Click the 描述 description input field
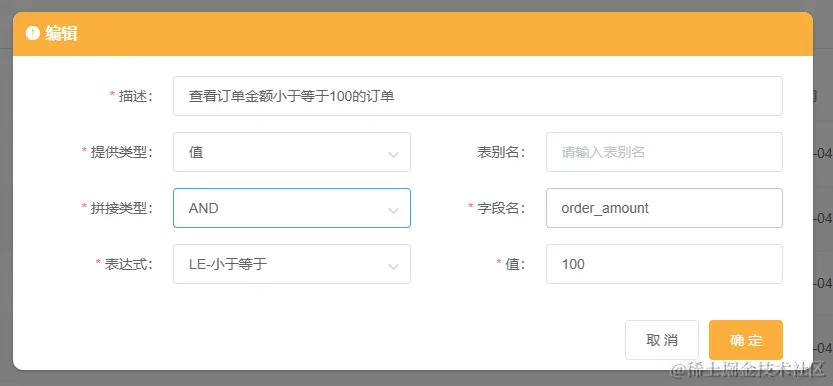 click(478, 96)
